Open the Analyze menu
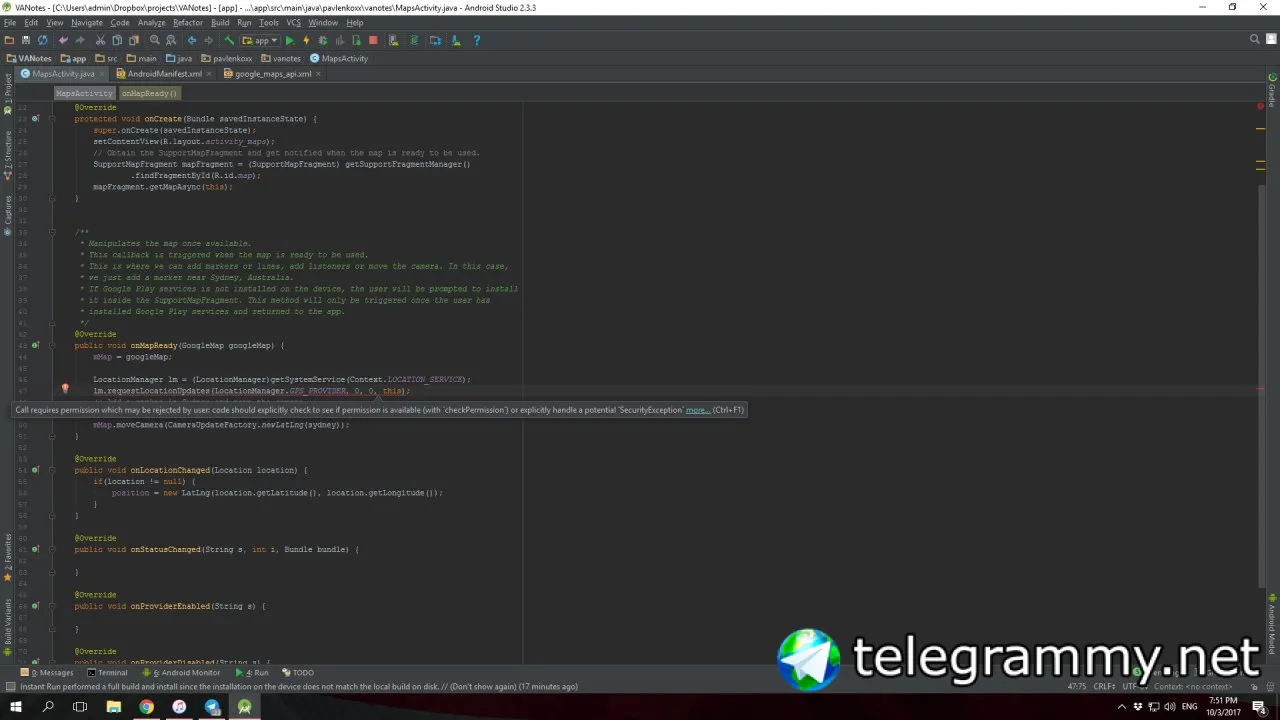This screenshot has width=1280, height=720. [x=151, y=22]
